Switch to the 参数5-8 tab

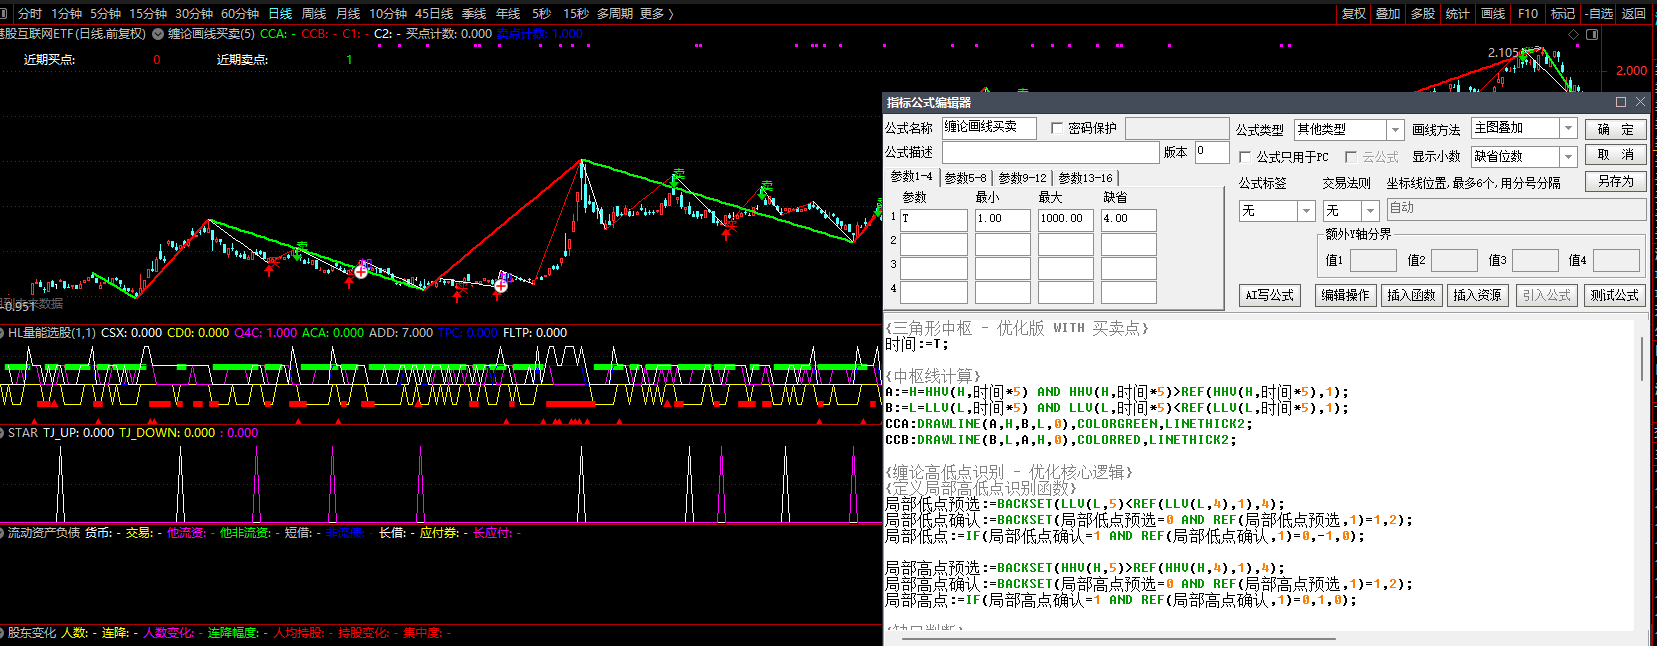[965, 178]
